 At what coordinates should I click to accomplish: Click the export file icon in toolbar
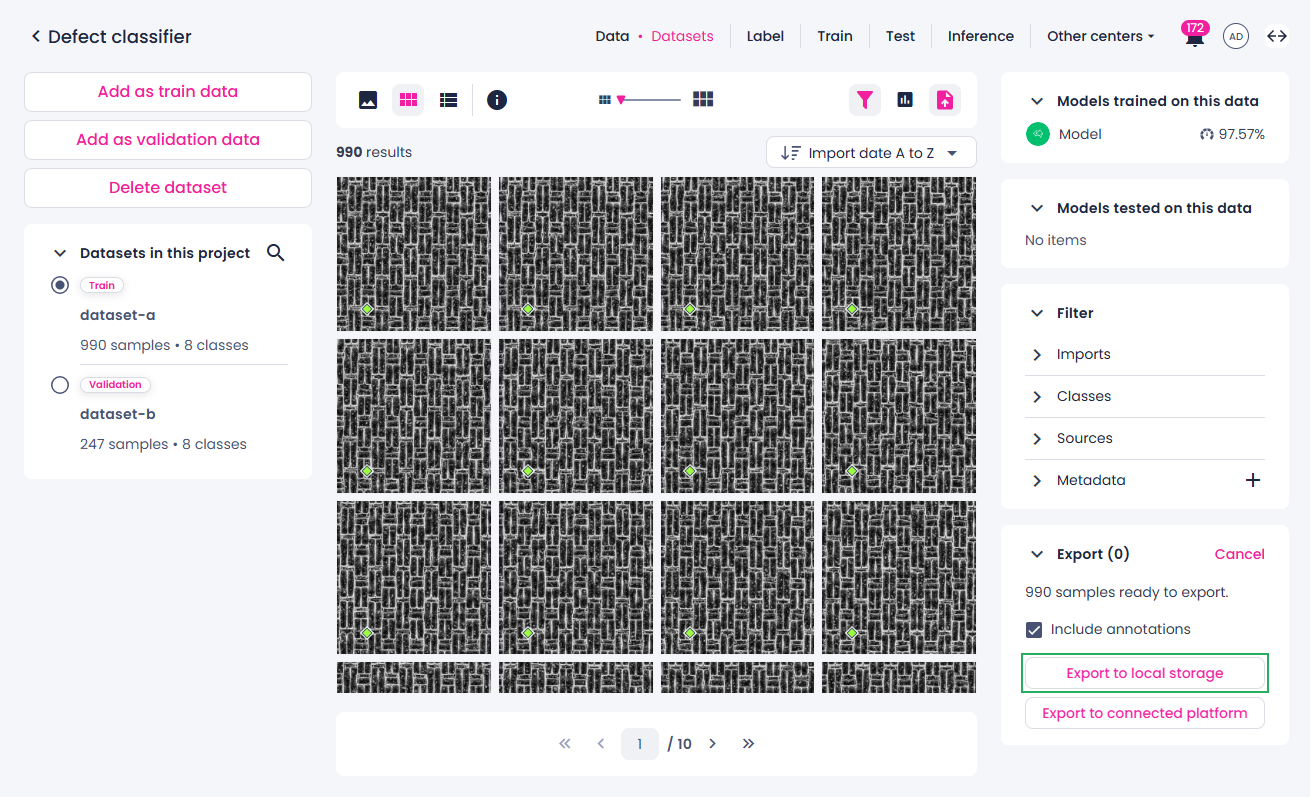pos(945,100)
